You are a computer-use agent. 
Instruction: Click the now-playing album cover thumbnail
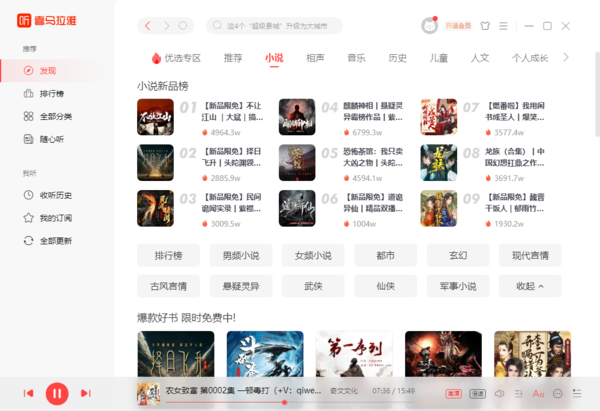pos(149,394)
